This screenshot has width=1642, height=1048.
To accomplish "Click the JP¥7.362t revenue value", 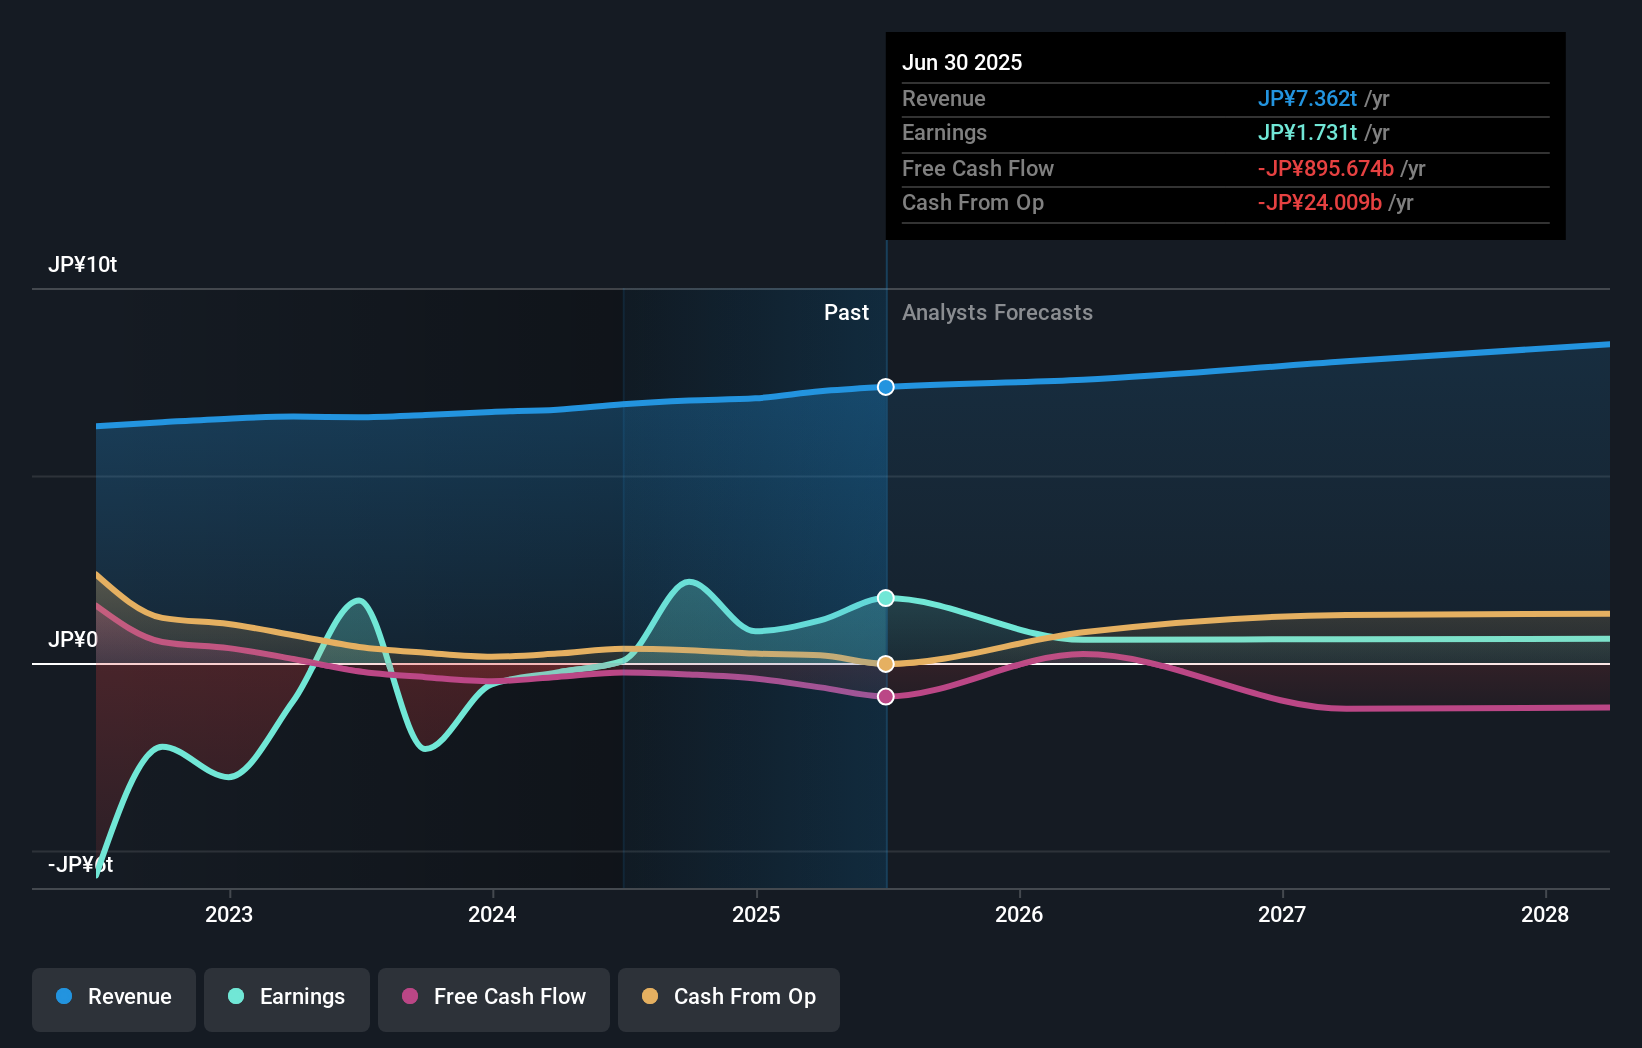I will pos(1308,98).
